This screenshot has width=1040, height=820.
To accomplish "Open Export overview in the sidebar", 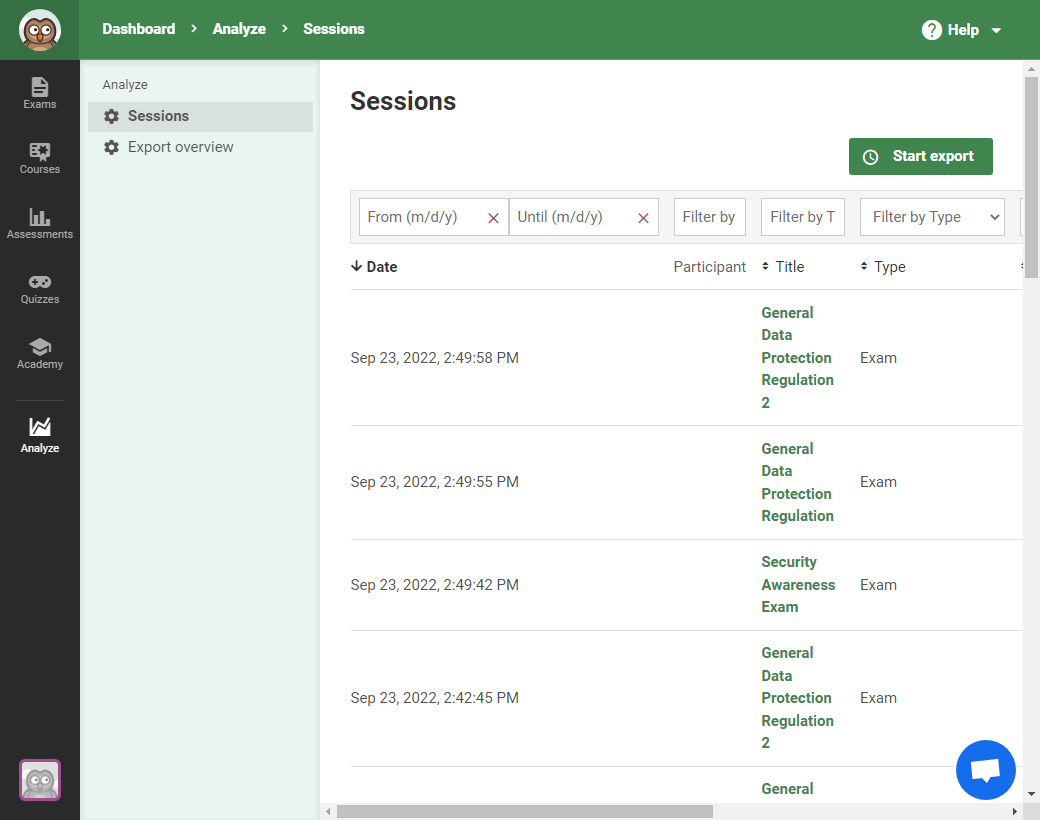I will point(180,147).
